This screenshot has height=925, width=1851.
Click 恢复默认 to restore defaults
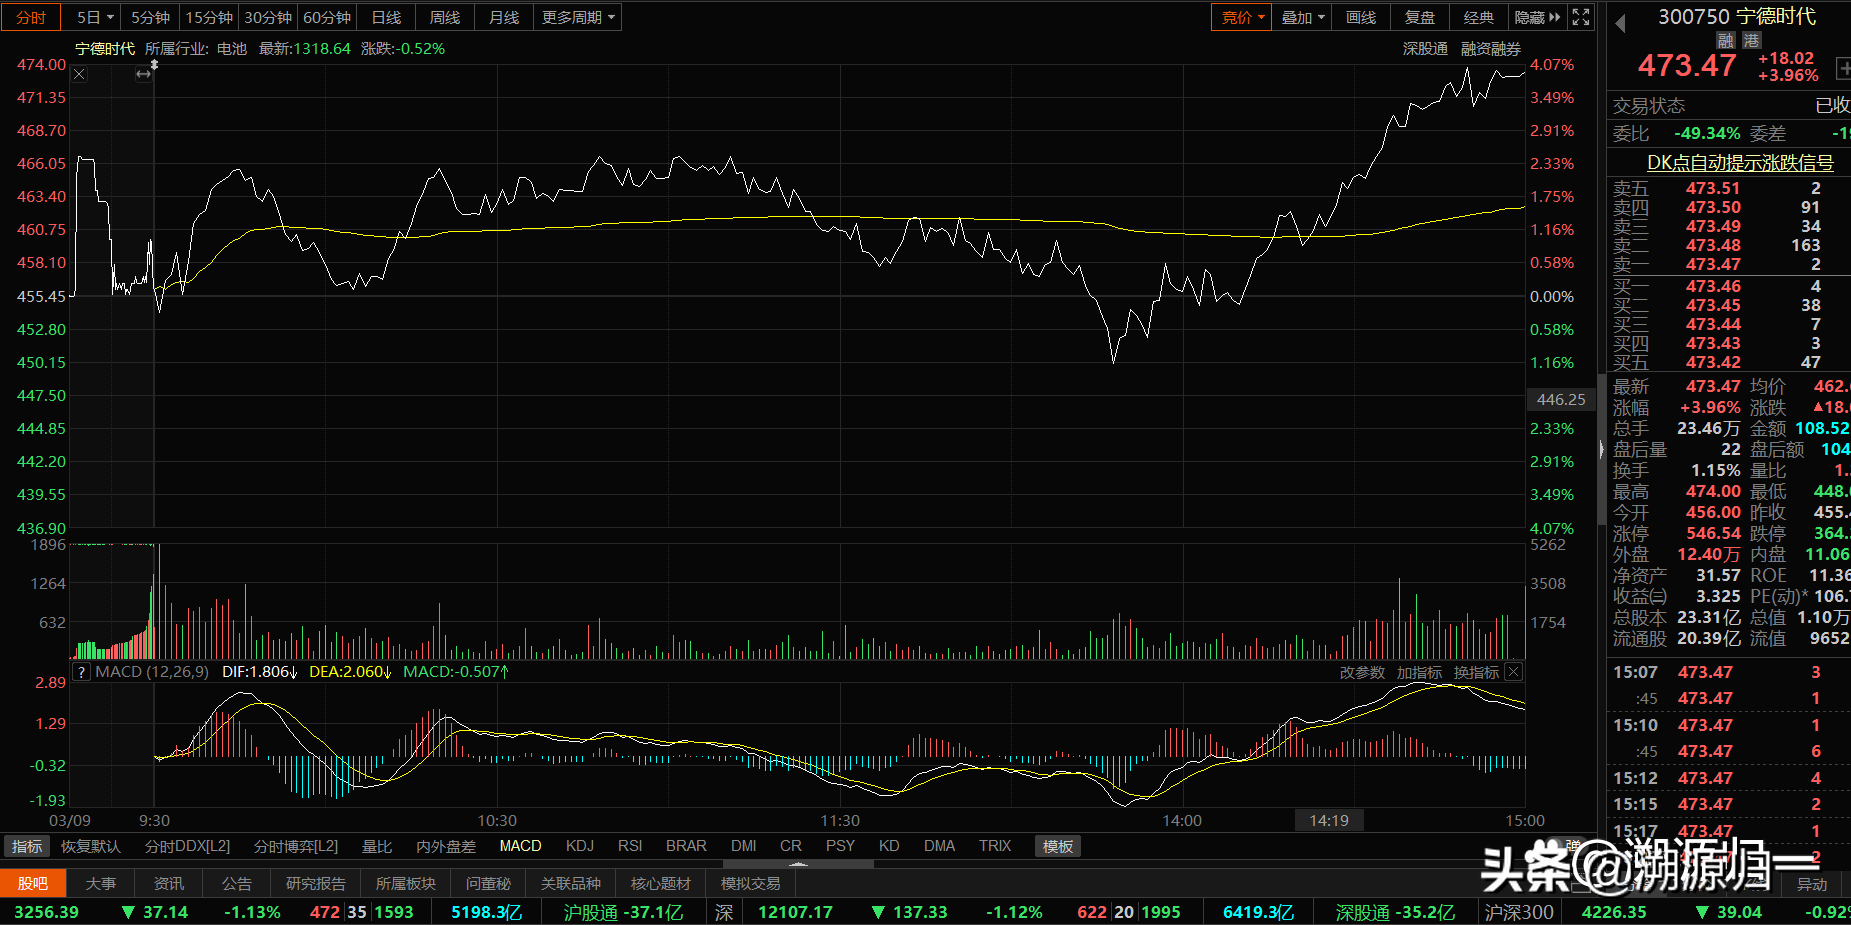pos(91,846)
